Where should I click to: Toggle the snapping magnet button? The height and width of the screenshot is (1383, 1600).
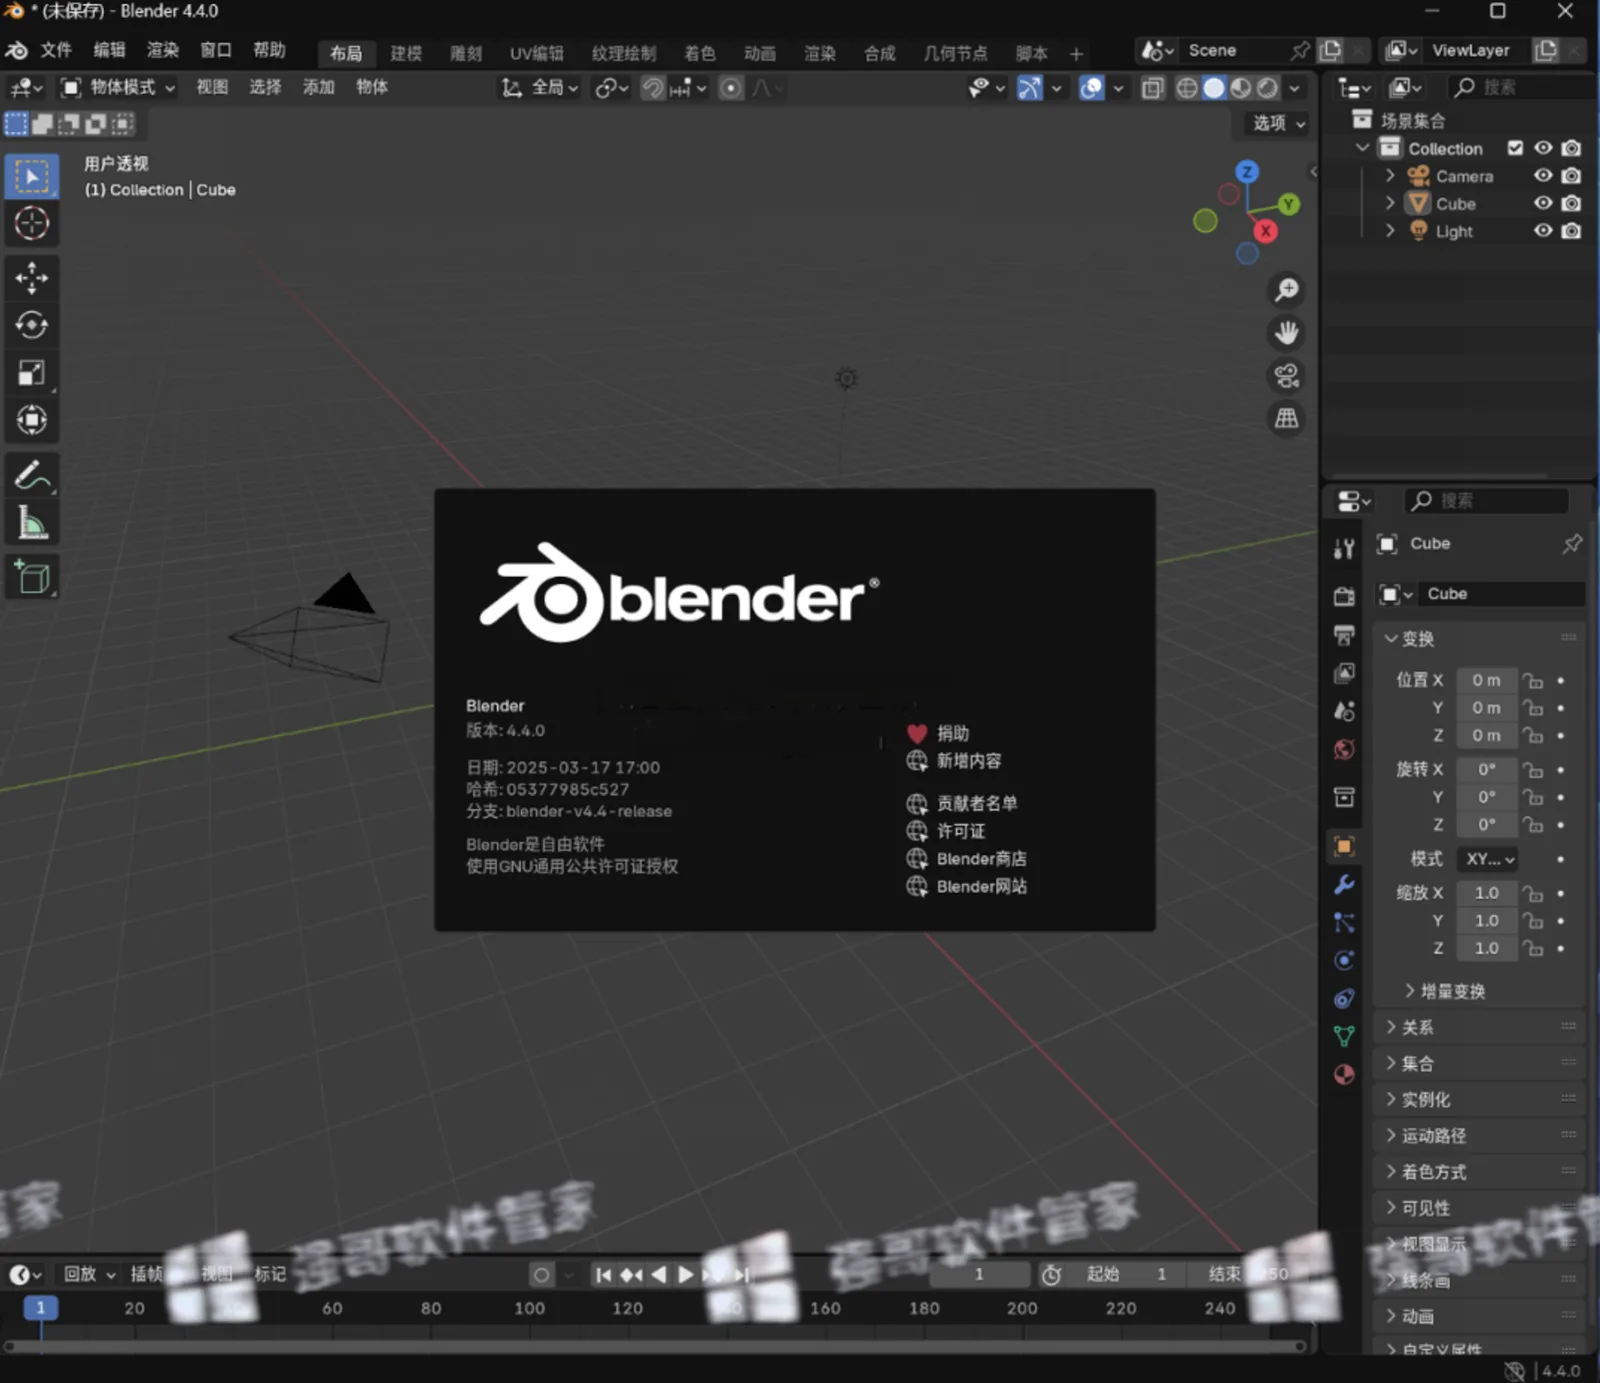653,88
